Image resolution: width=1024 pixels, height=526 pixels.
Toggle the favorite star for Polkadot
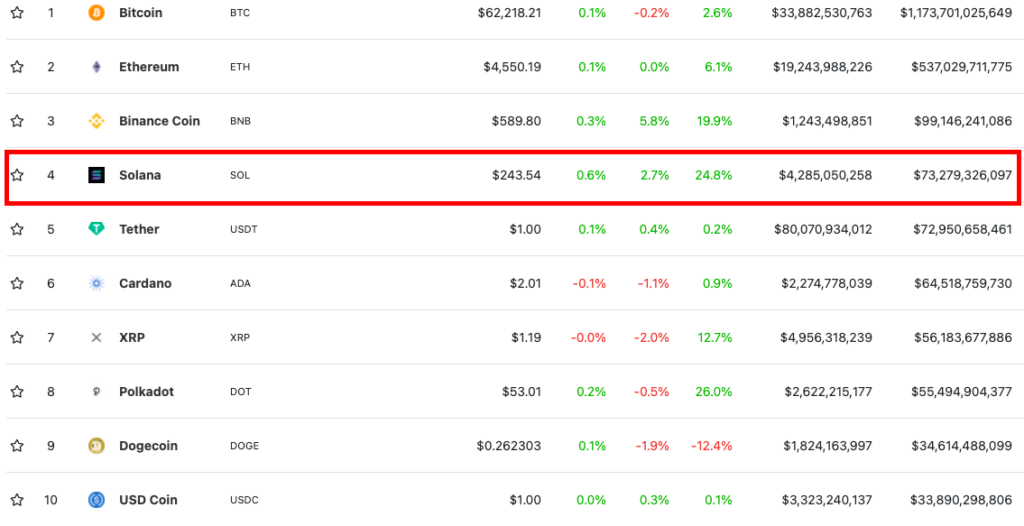pos(17,392)
